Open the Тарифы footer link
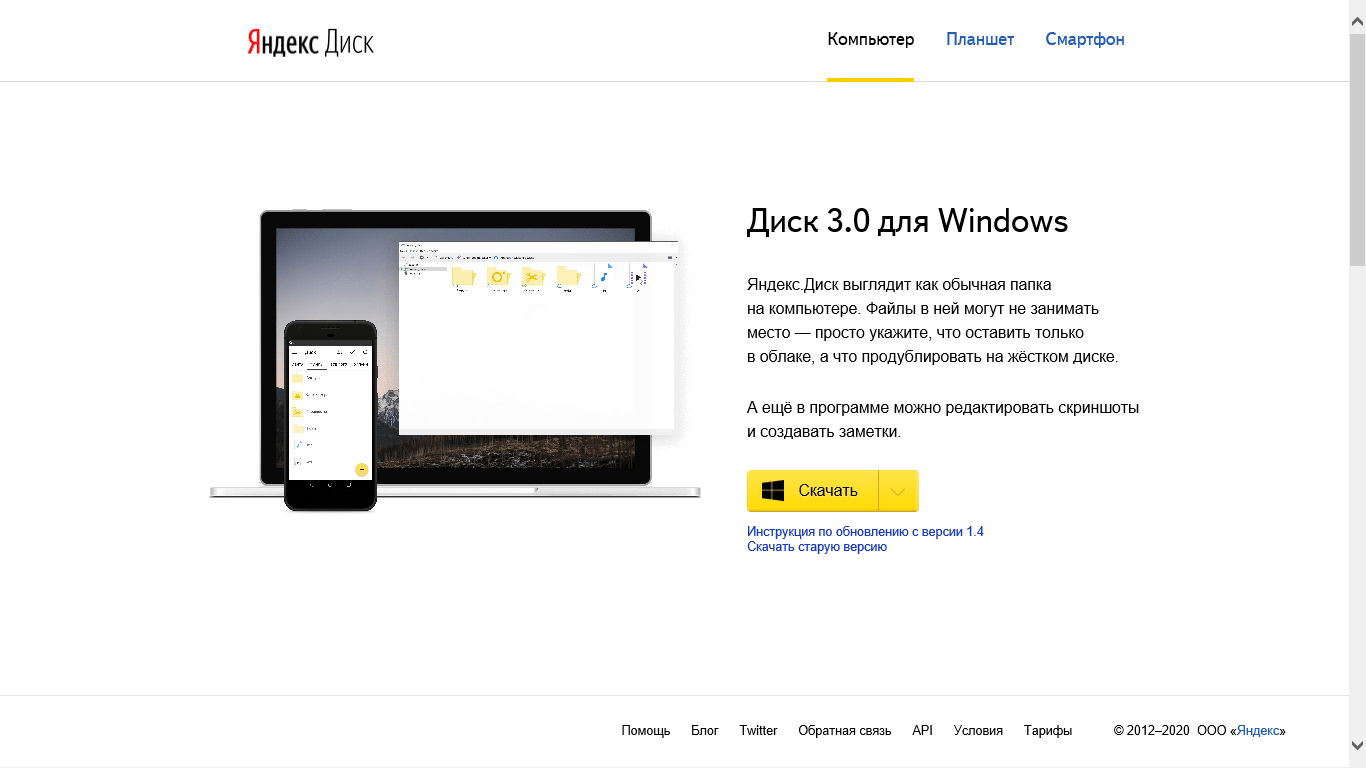 (1047, 731)
